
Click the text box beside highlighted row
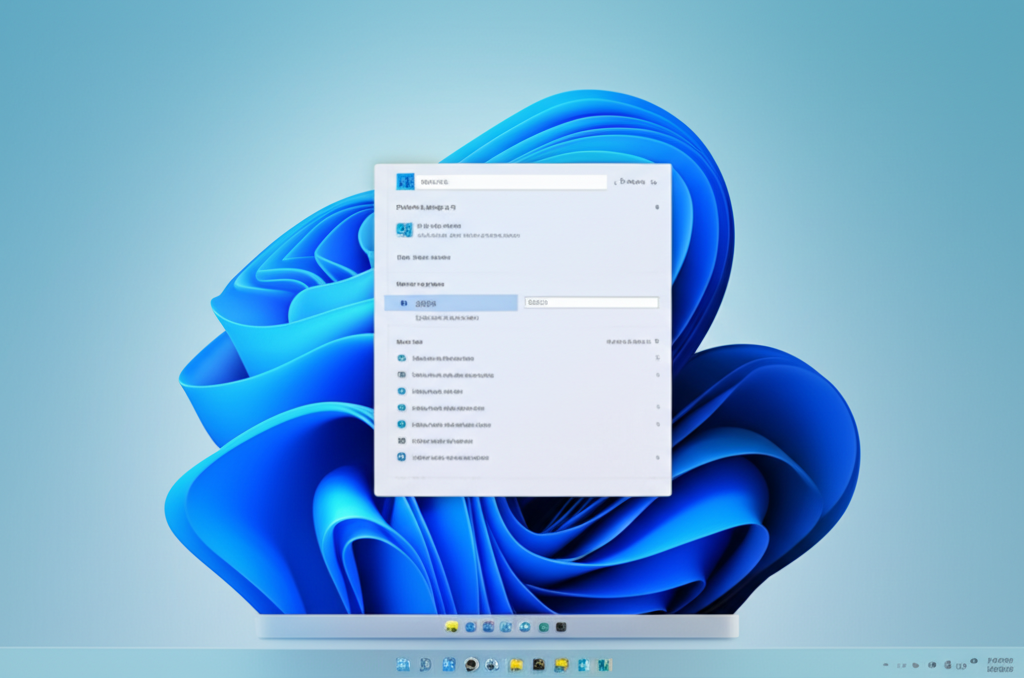tap(591, 302)
